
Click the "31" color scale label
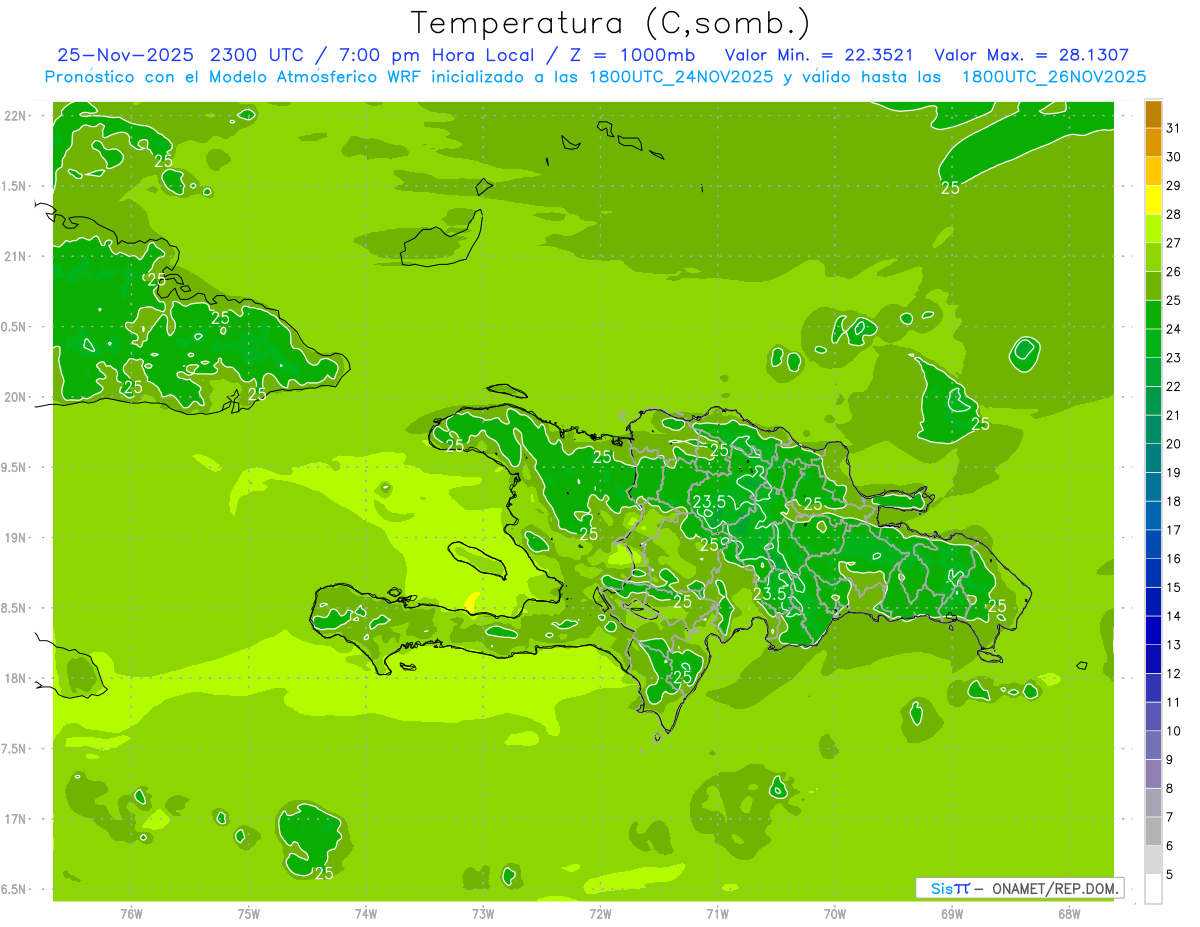coord(1174,128)
